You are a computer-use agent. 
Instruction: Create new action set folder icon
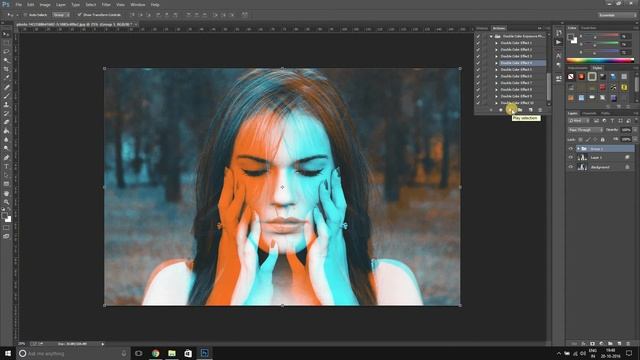[x=520, y=109]
